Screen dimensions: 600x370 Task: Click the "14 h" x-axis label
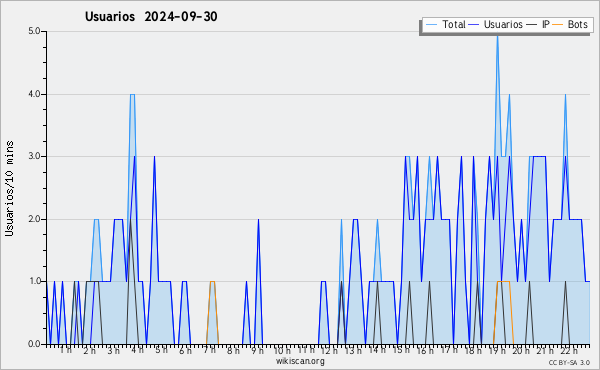(x=377, y=350)
